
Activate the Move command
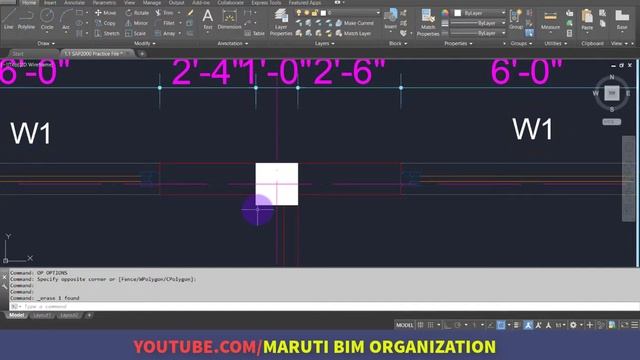[x=106, y=13]
